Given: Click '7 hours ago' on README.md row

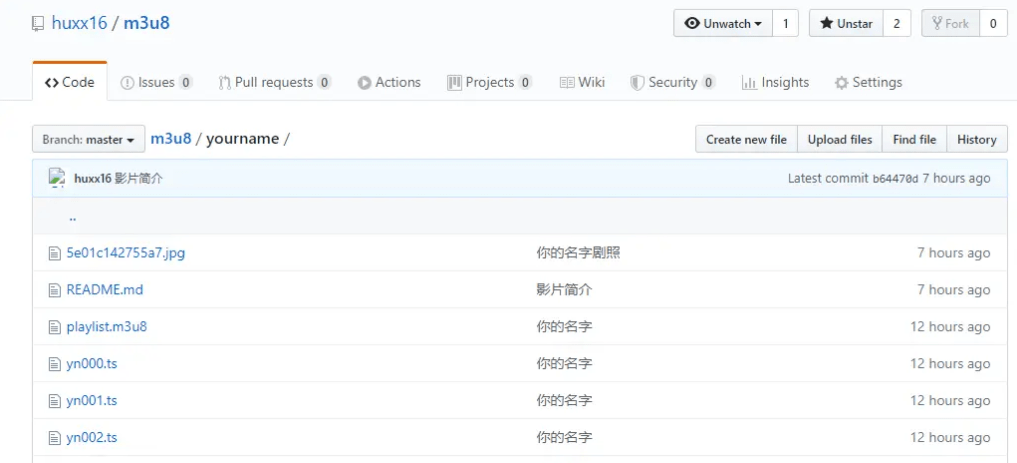Looking at the screenshot, I should 953,290.
